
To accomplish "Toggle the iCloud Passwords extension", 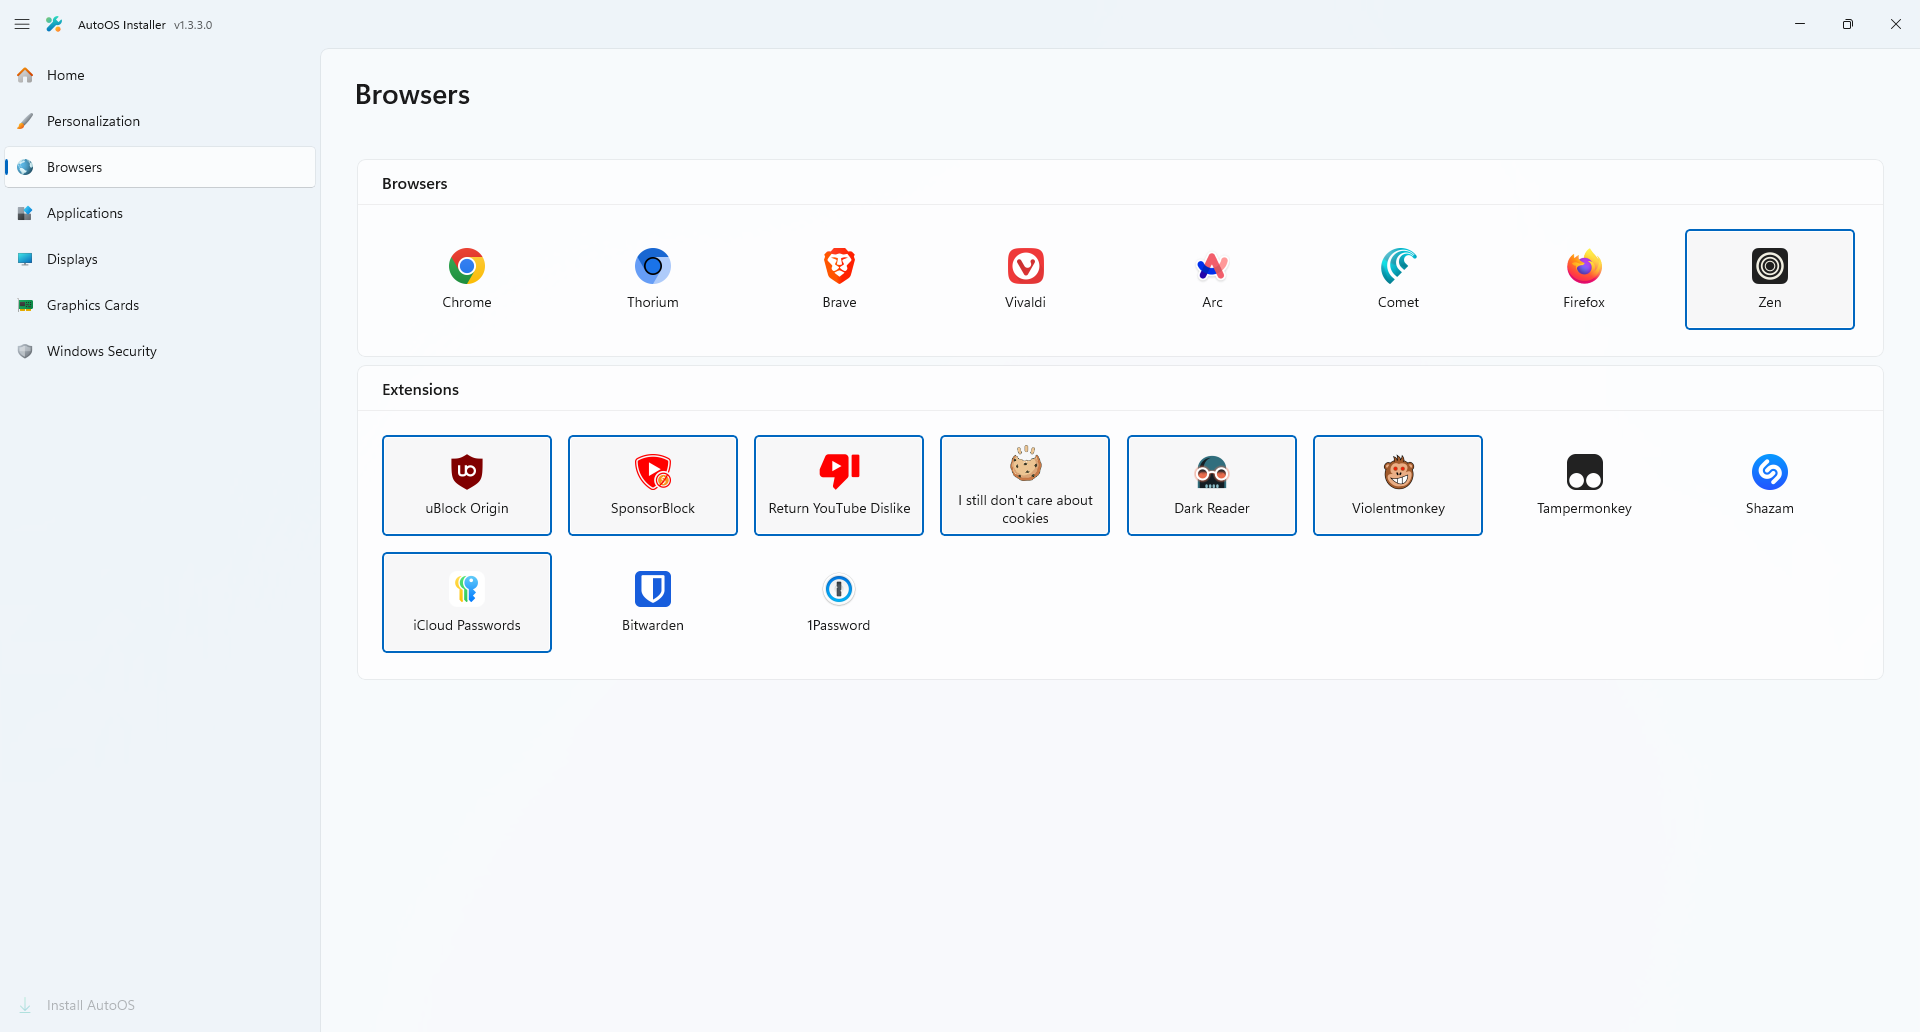I will [x=467, y=602].
